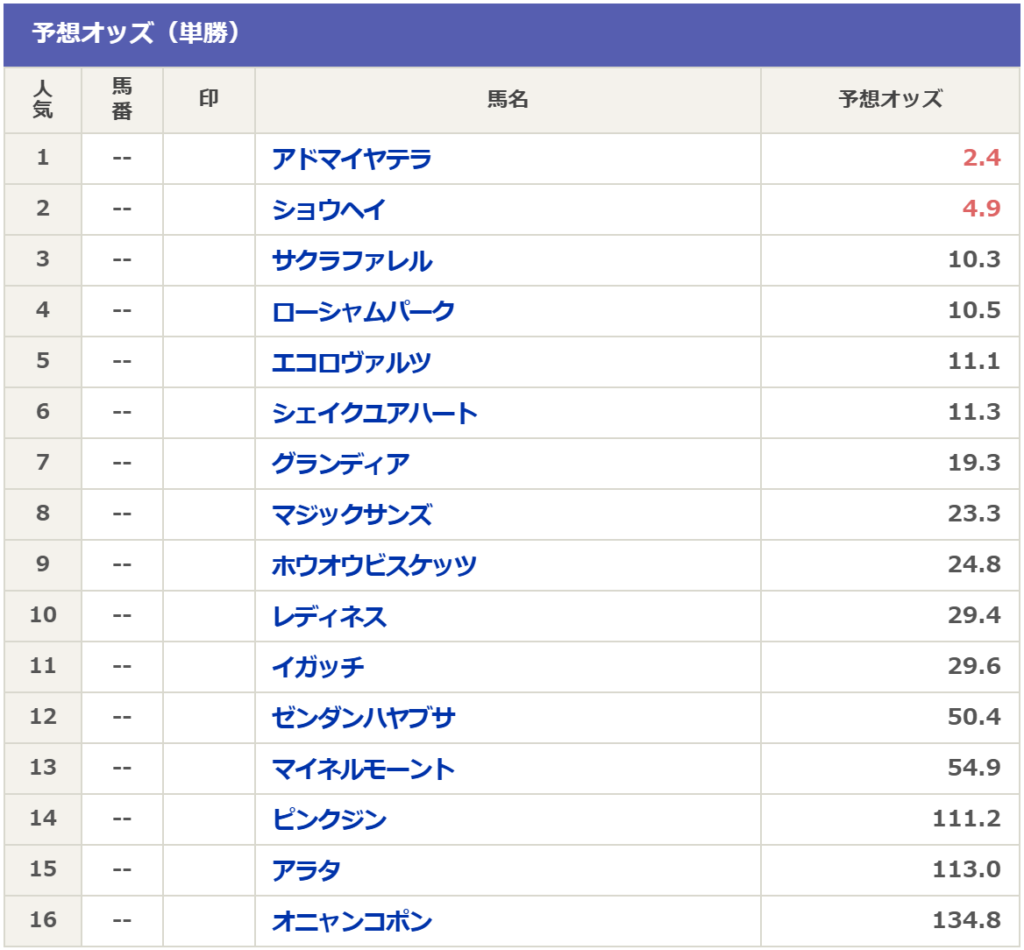The image size is (1024, 950).
Task: Select the マイネルモーント link
Action: [x=362, y=769]
